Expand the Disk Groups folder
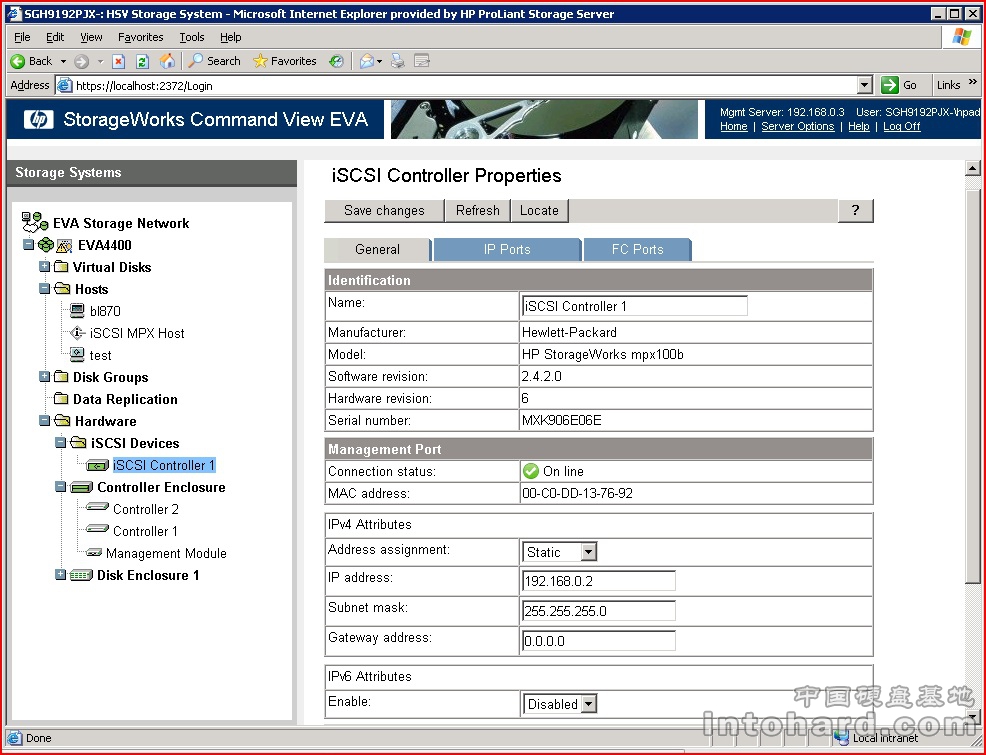 (x=45, y=376)
